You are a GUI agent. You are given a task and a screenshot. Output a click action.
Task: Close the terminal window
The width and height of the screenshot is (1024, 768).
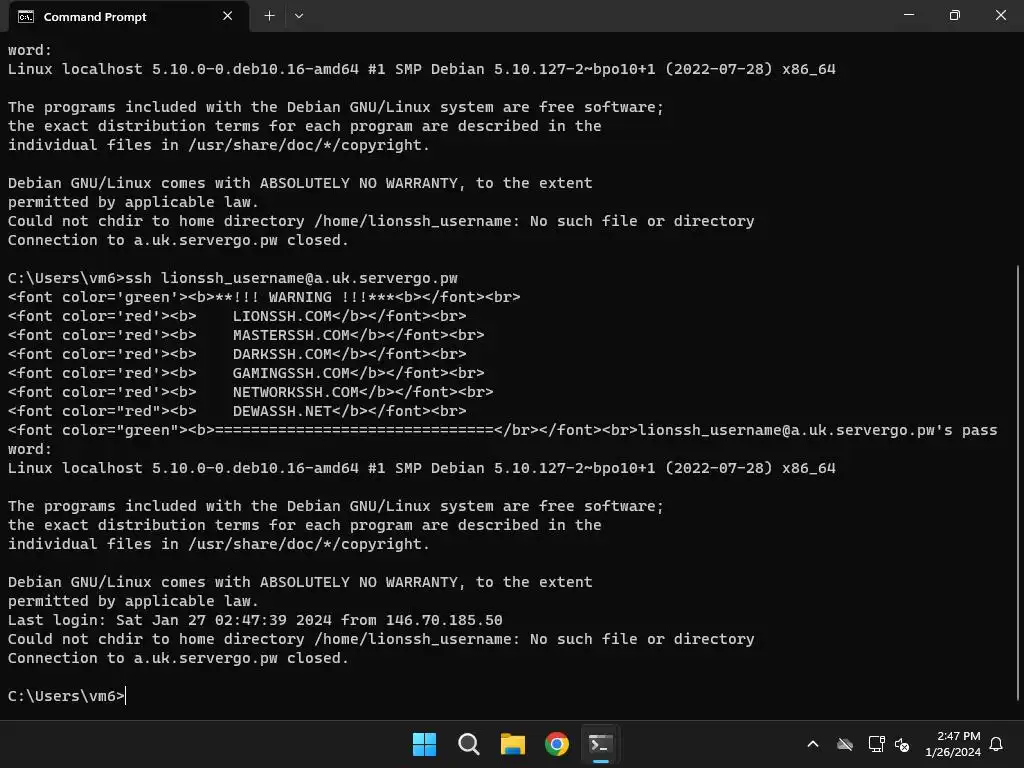1000,15
